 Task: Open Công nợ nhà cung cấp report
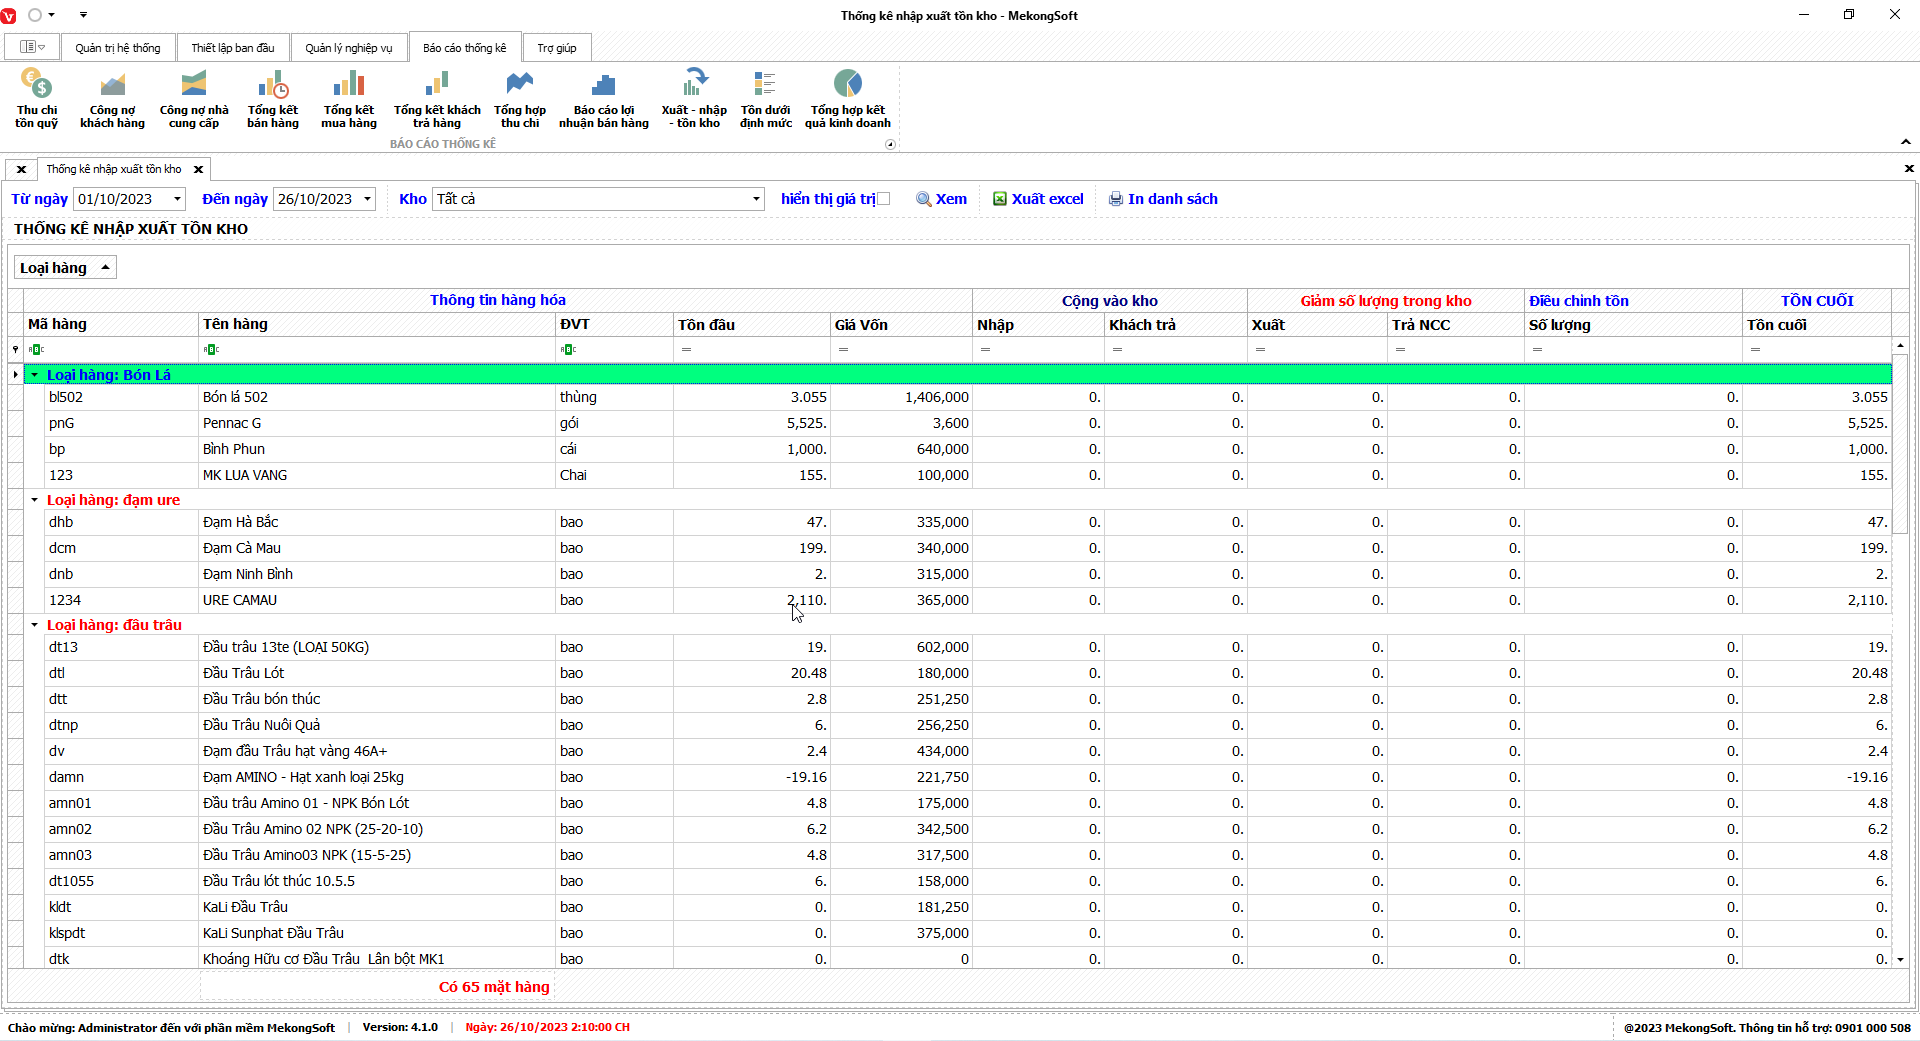194,98
